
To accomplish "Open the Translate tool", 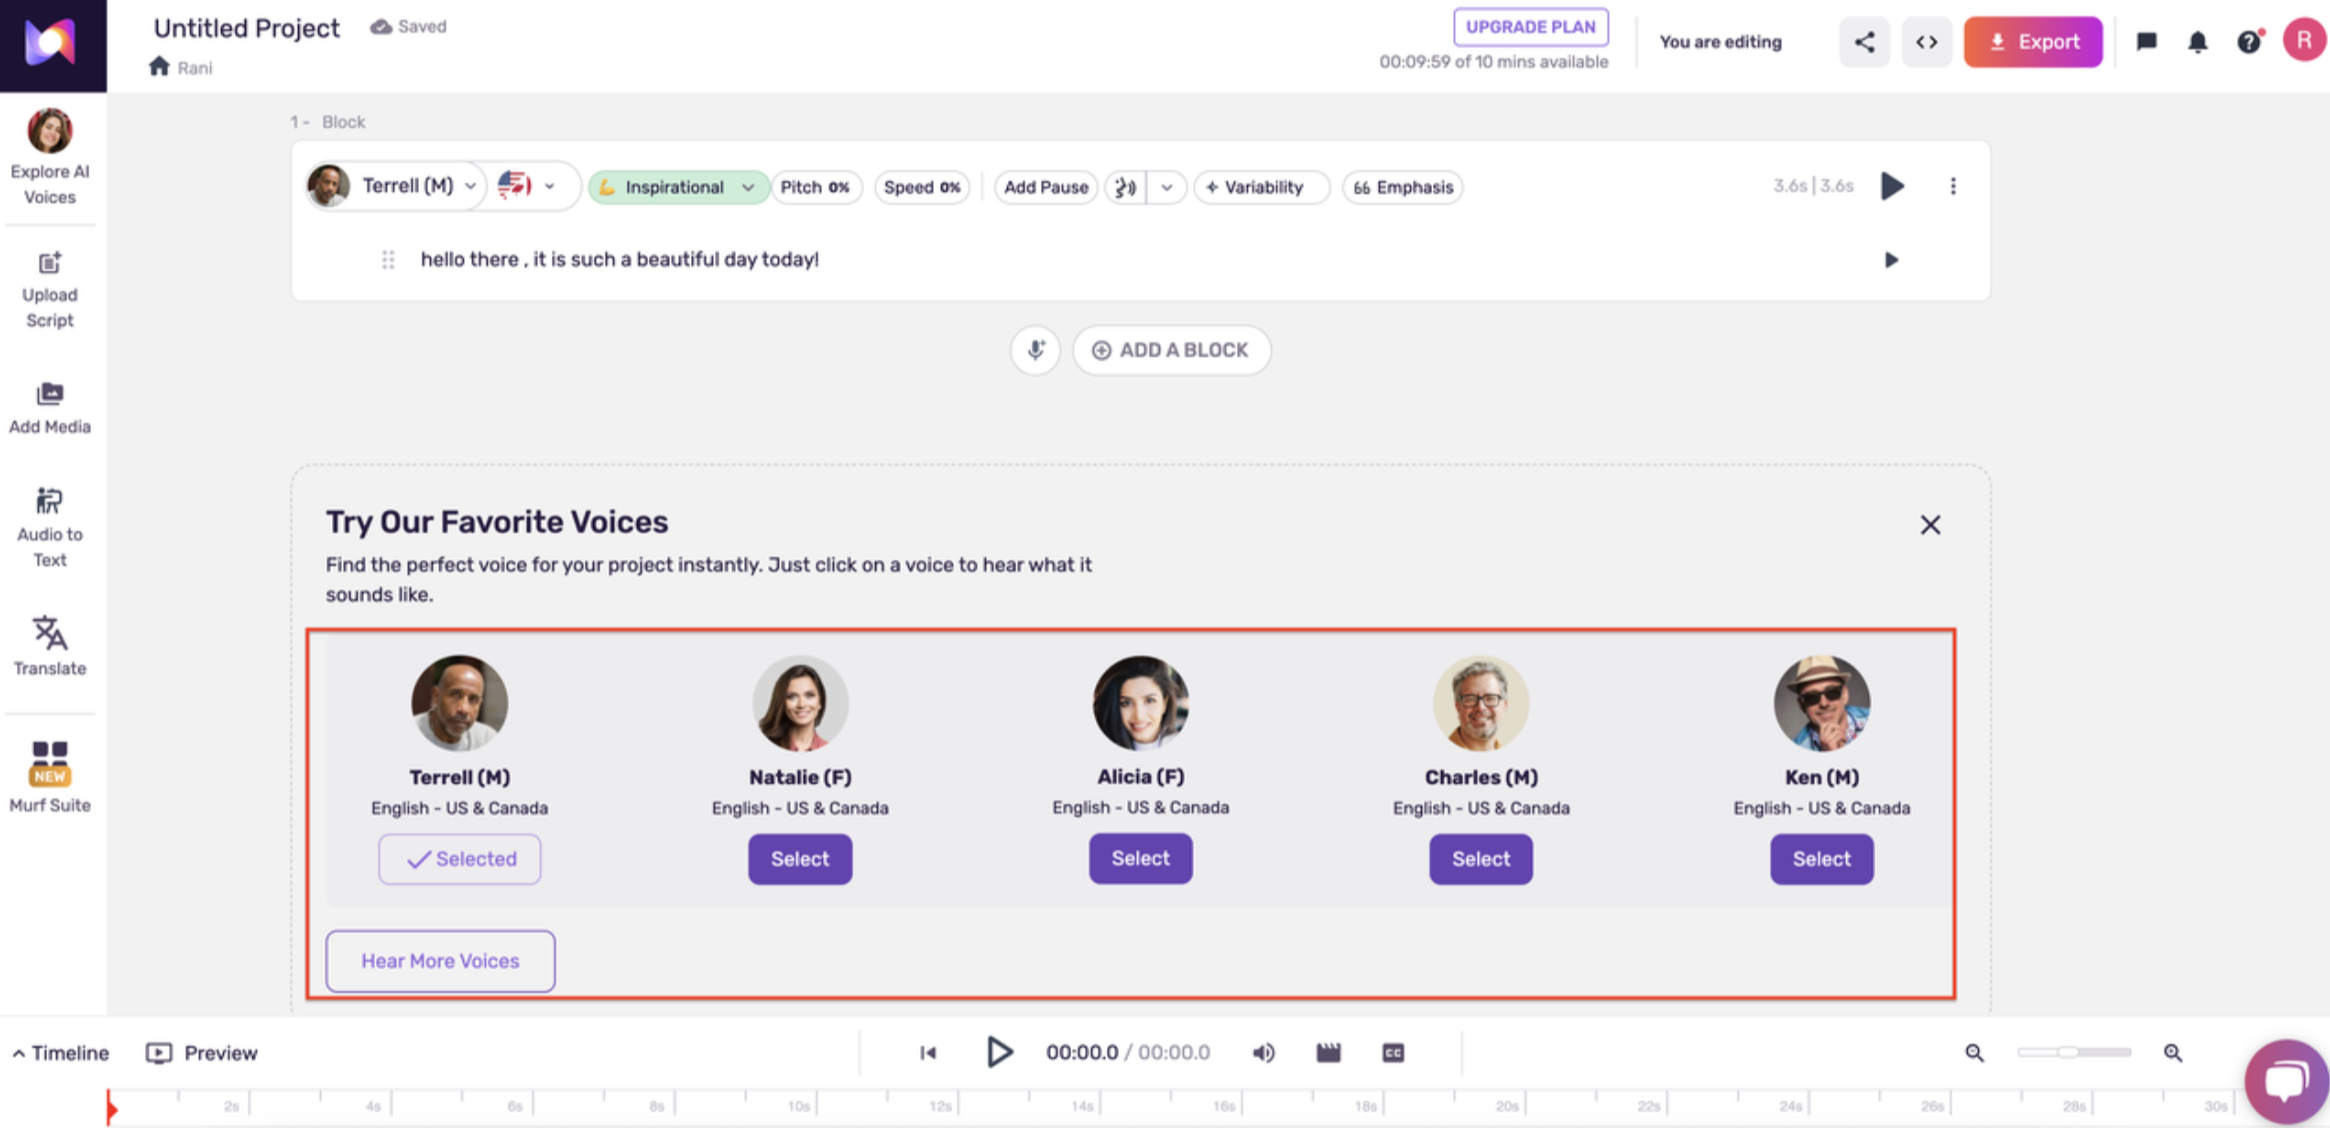I will 49,646.
